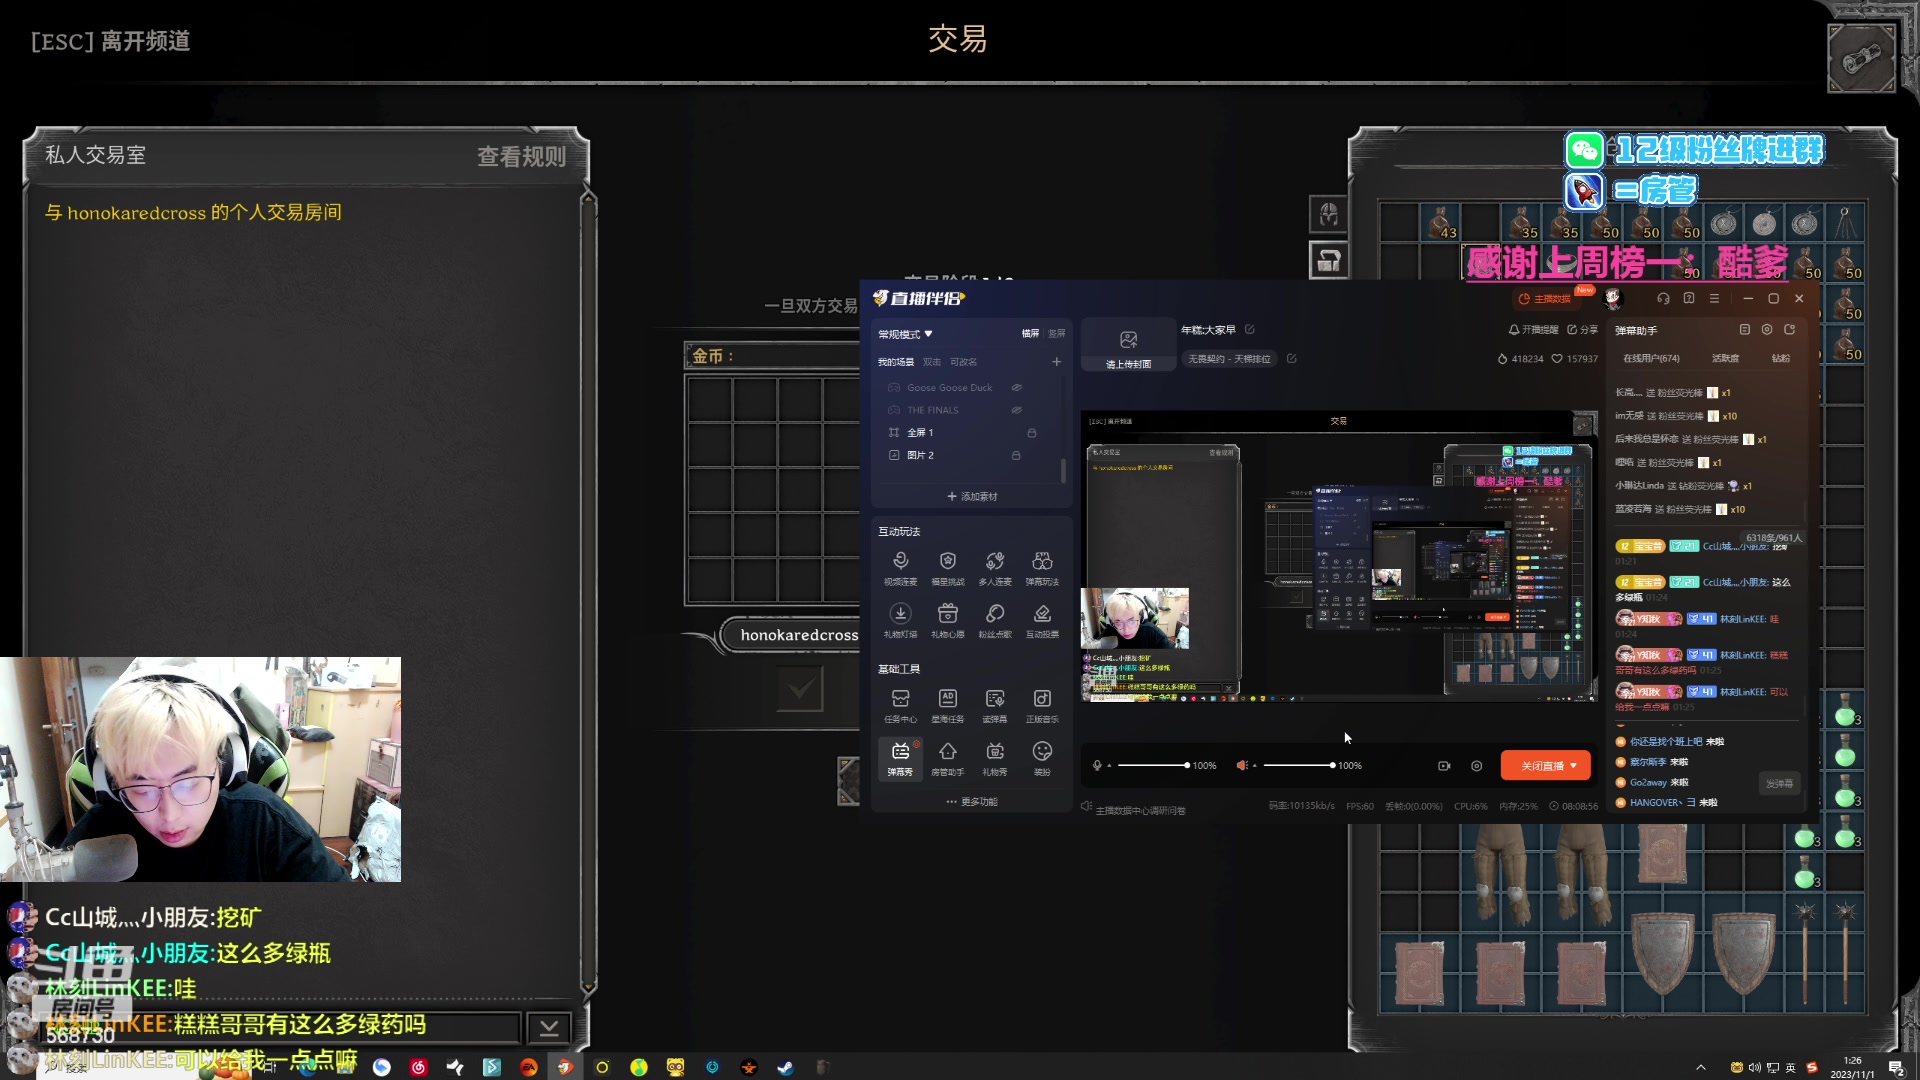Switch to 活跃度 tab
The height and width of the screenshot is (1080, 1920).
click(1725, 358)
